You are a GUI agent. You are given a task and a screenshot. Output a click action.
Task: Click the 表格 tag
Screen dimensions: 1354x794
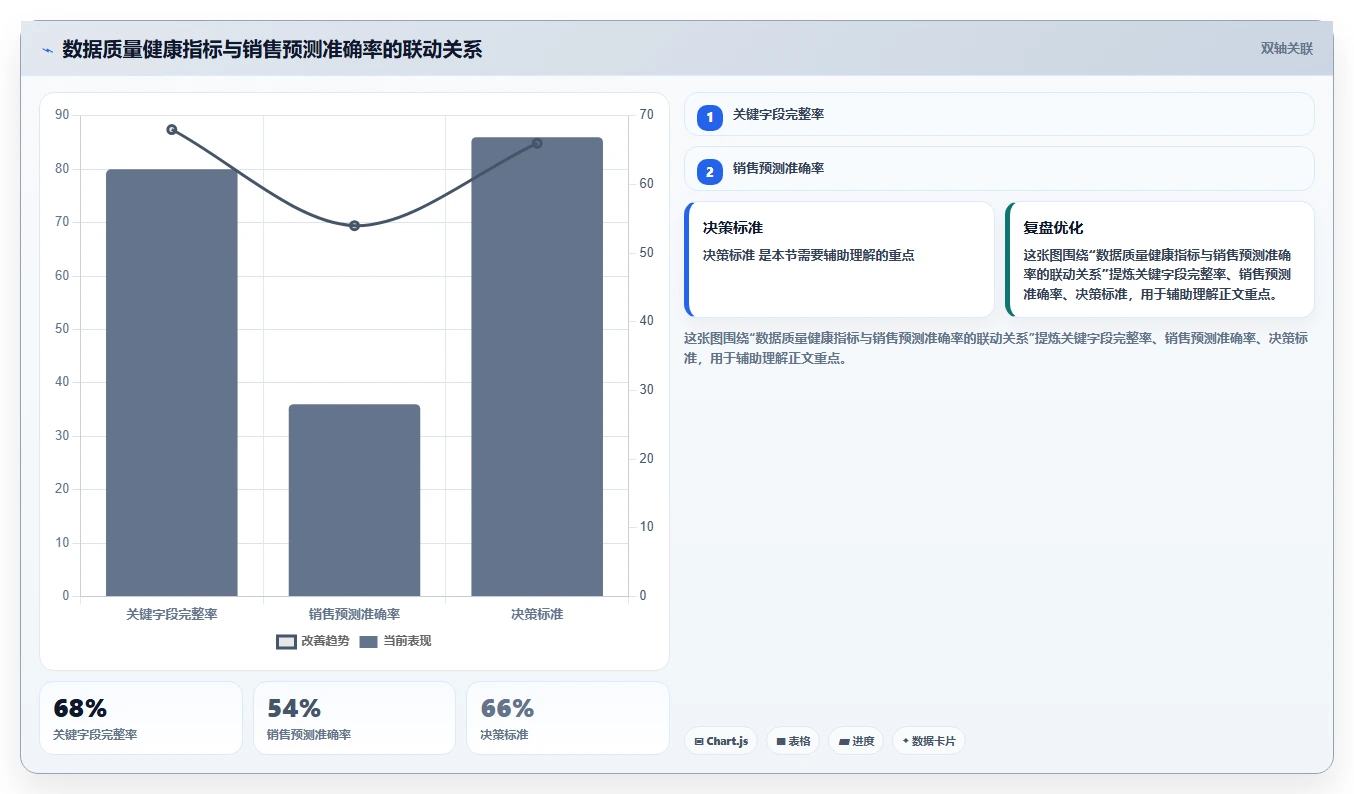pyautogui.click(x=793, y=741)
